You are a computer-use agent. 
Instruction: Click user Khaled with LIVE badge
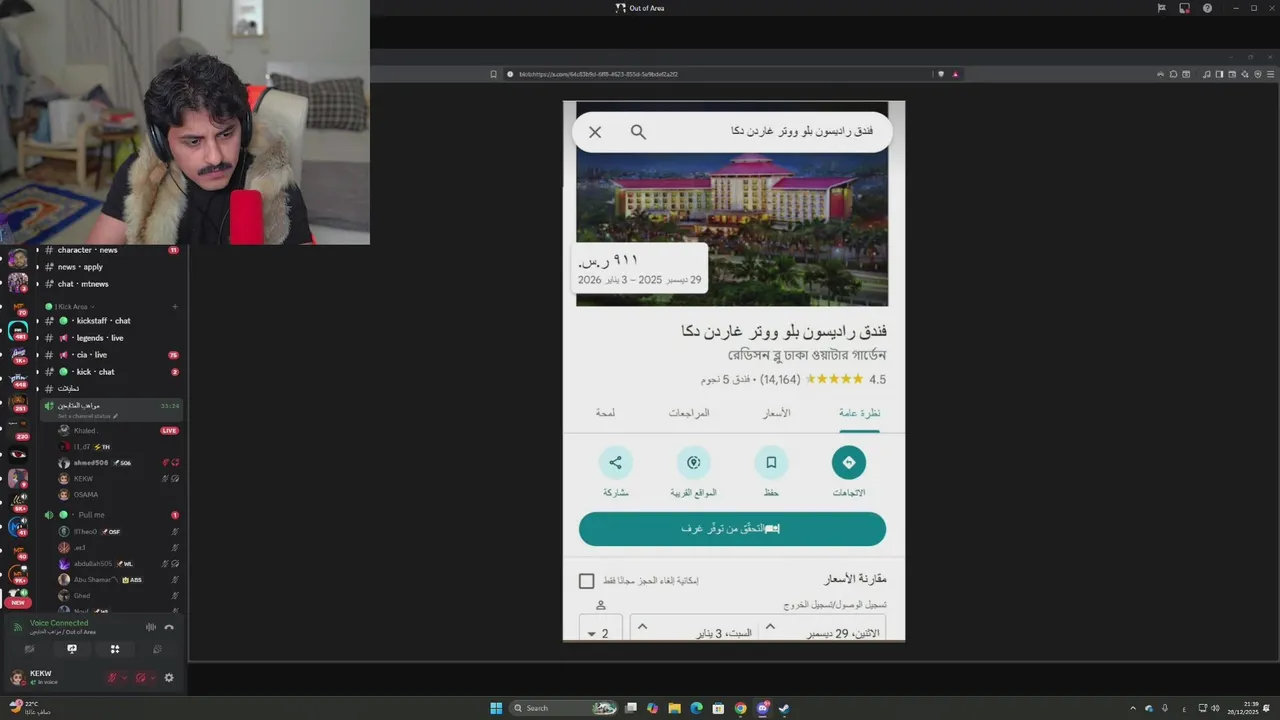(x=118, y=431)
